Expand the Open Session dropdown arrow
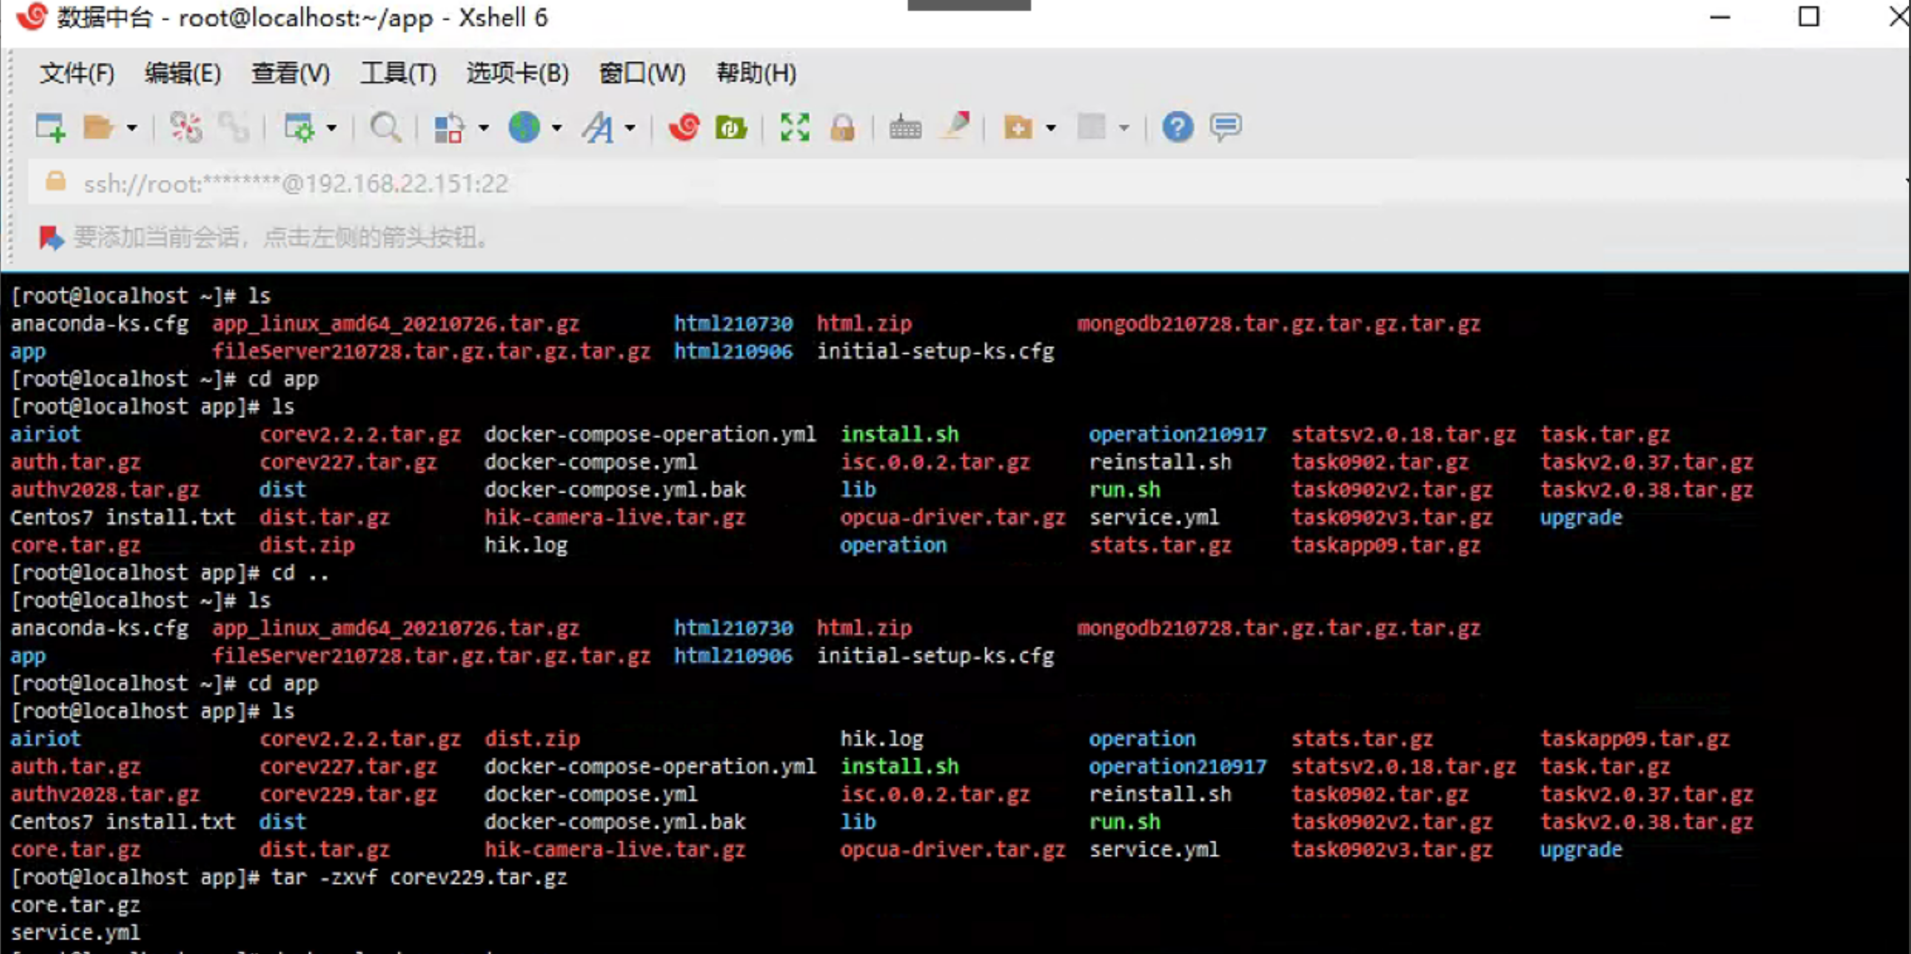Viewport: 1911px width, 954px height. pyautogui.click(x=131, y=128)
